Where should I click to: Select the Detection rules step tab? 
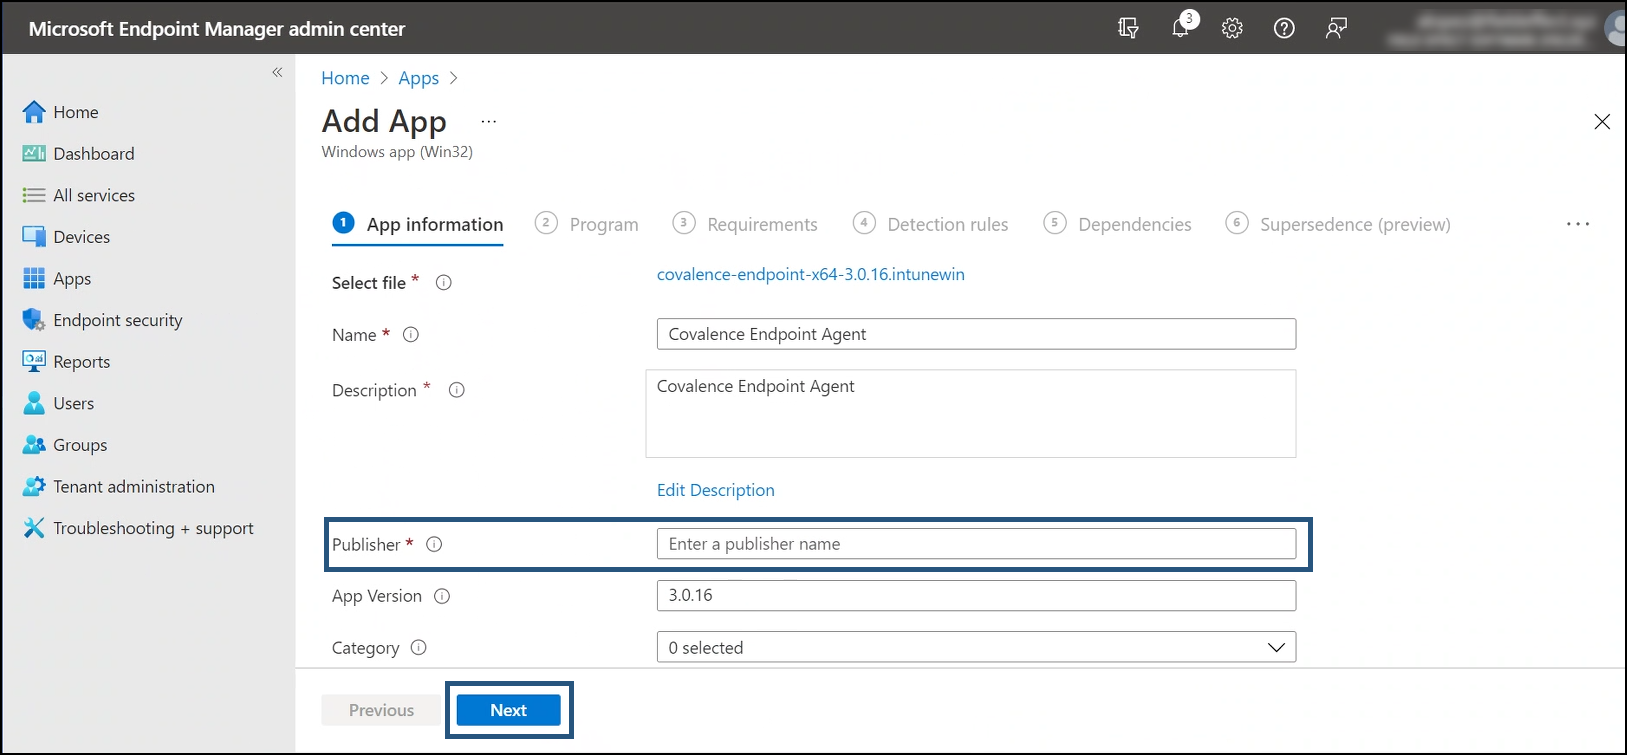[930, 224]
